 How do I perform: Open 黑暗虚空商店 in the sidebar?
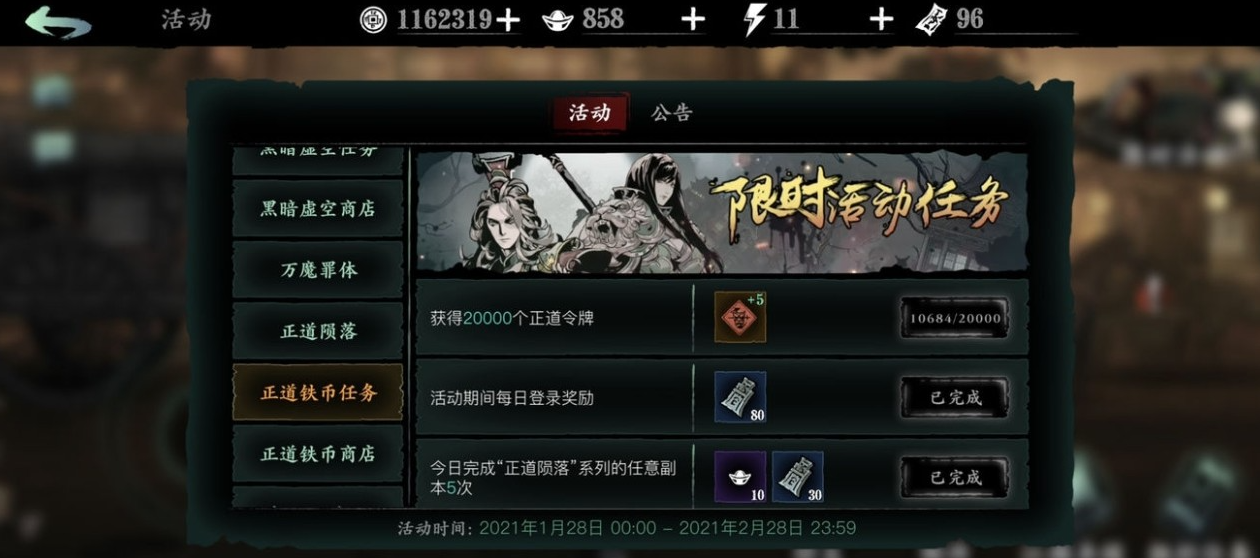click(318, 209)
